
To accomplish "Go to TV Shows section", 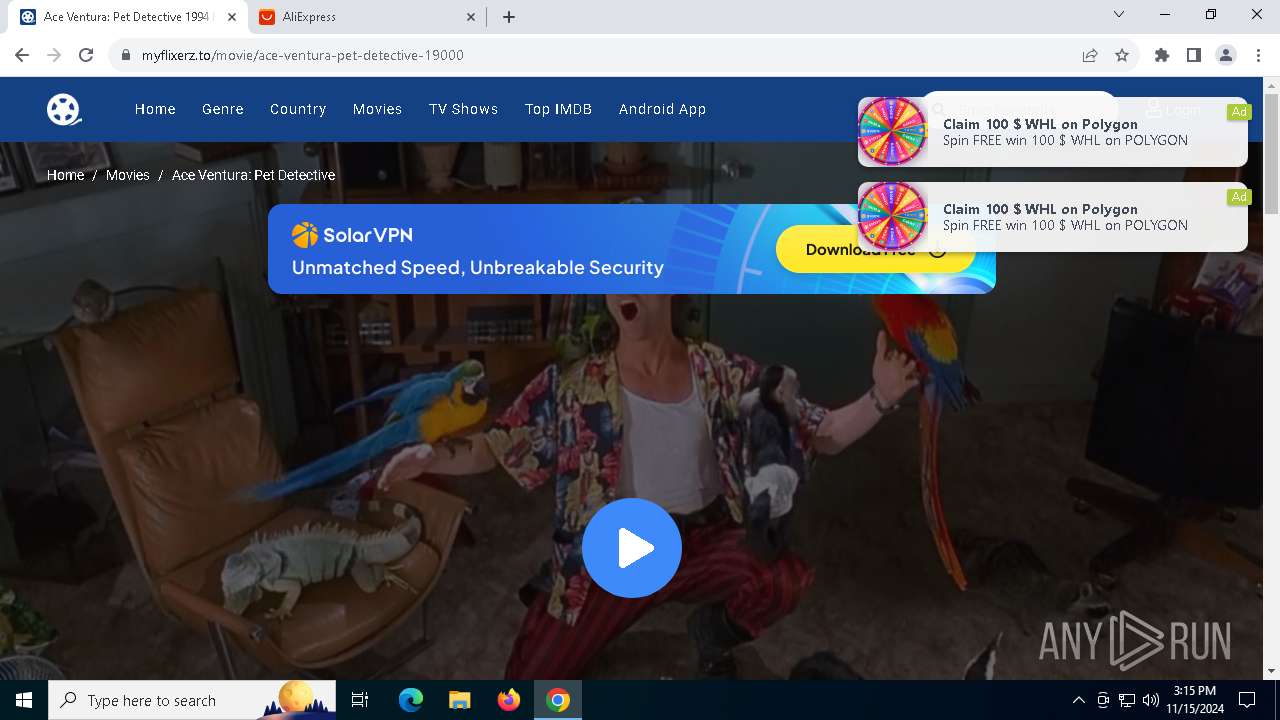I will point(463,109).
